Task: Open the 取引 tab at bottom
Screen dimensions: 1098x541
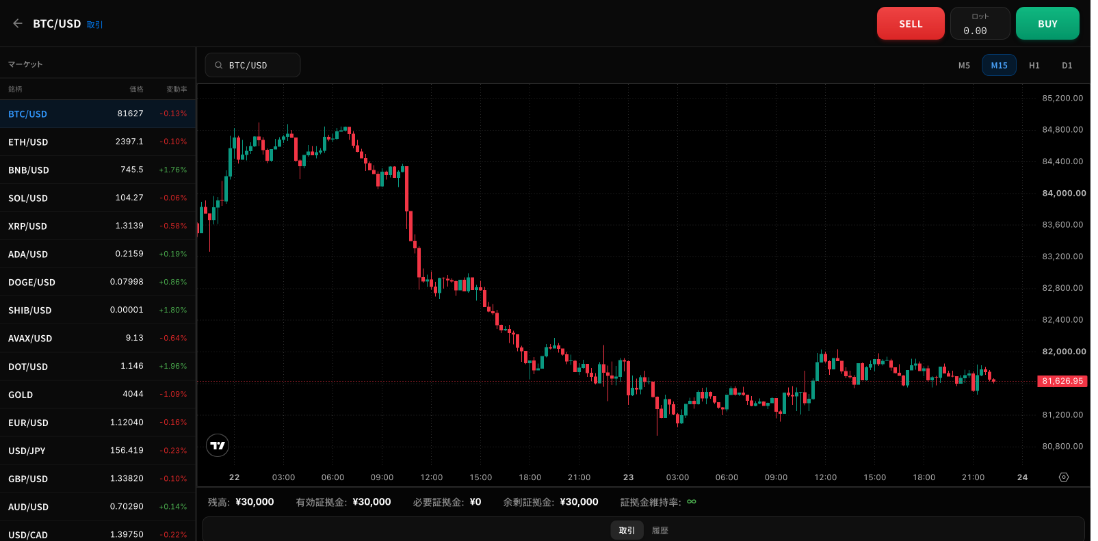Action: pos(626,531)
